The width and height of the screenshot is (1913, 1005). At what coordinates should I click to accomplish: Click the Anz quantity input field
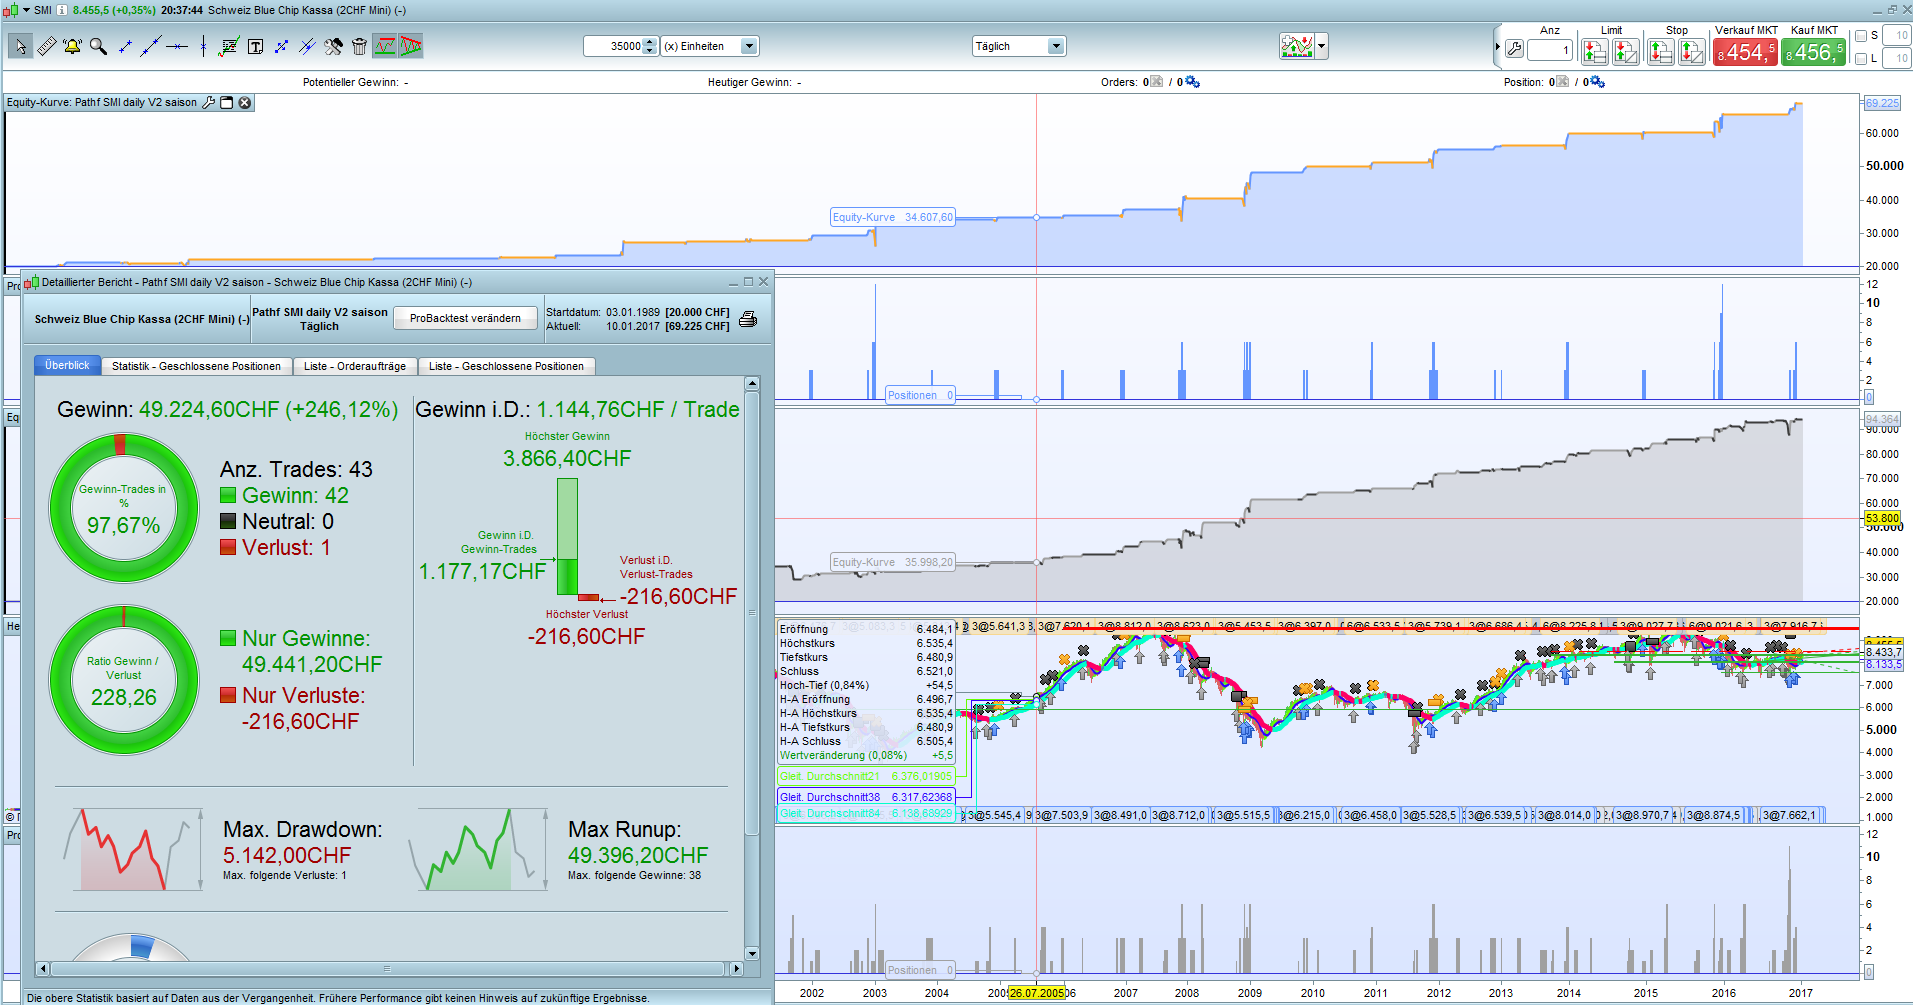pos(1550,50)
